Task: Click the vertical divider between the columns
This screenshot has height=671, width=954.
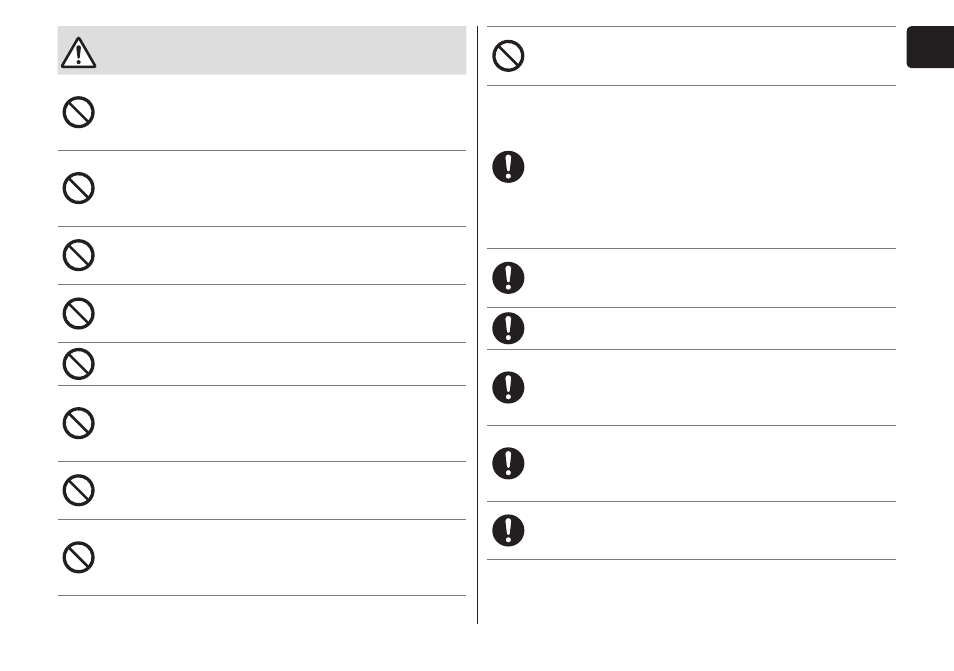Action: tap(478, 325)
